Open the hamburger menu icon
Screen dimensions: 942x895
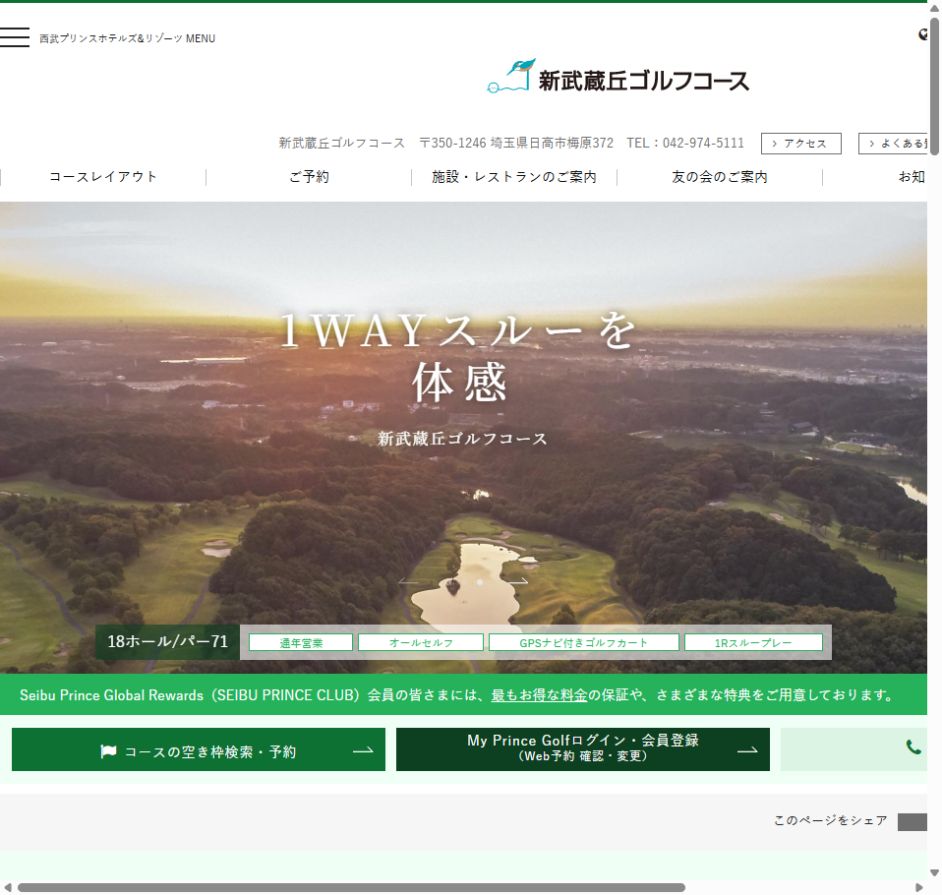[14, 37]
